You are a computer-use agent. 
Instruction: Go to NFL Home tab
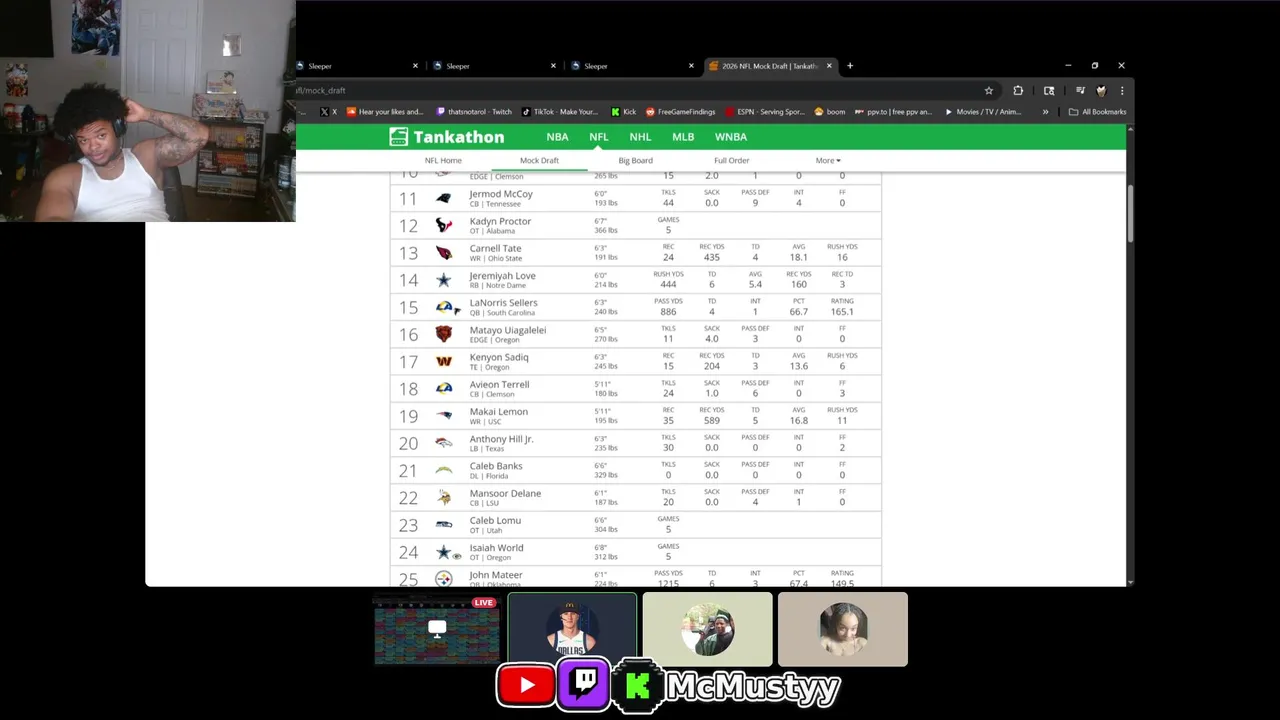(x=443, y=161)
